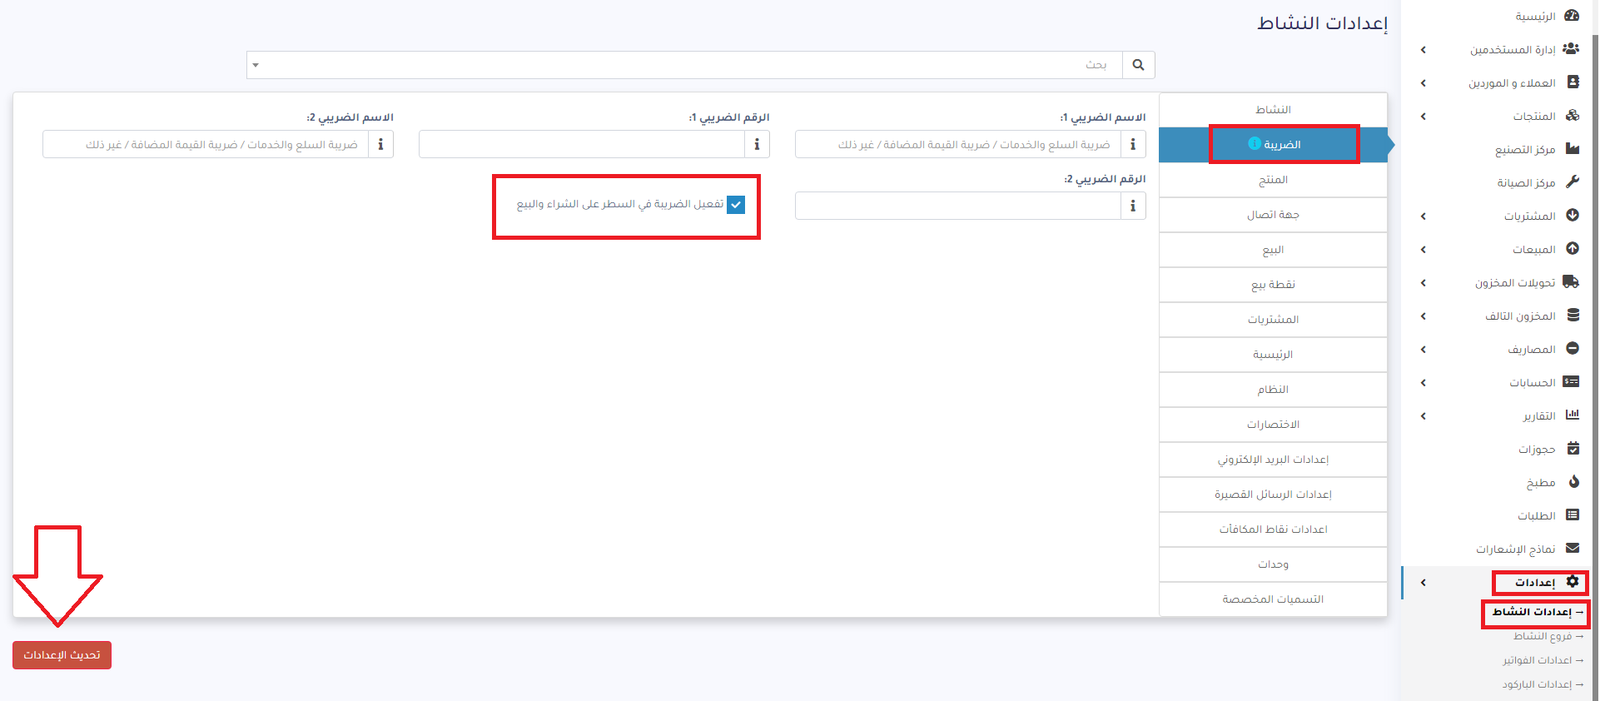Open the إعدادات البريد الإلكتروني tab
This screenshot has height=701, width=1600.
pos(1272,460)
